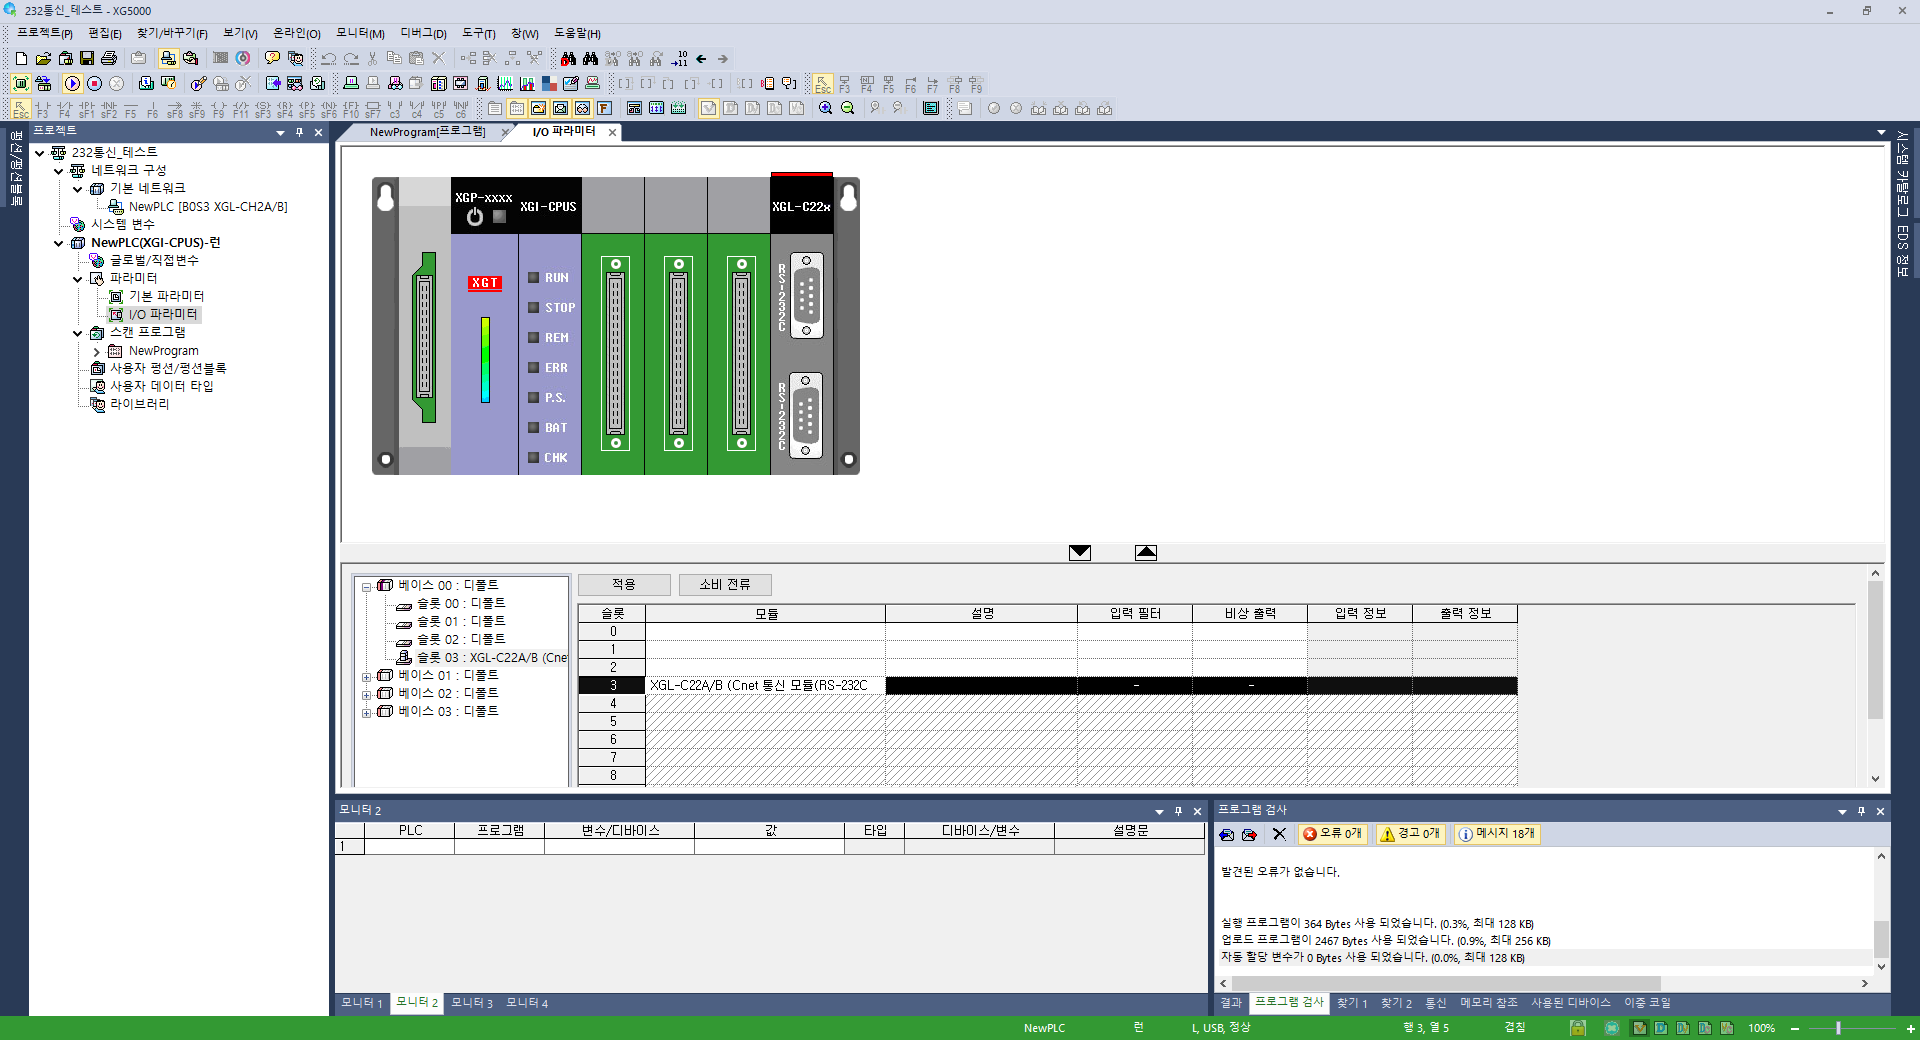This screenshot has height=1040, width=1920.
Task: Collapse 베이스 00 : 디폴트 in the base tree
Action: pyautogui.click(x=367, y=587)
